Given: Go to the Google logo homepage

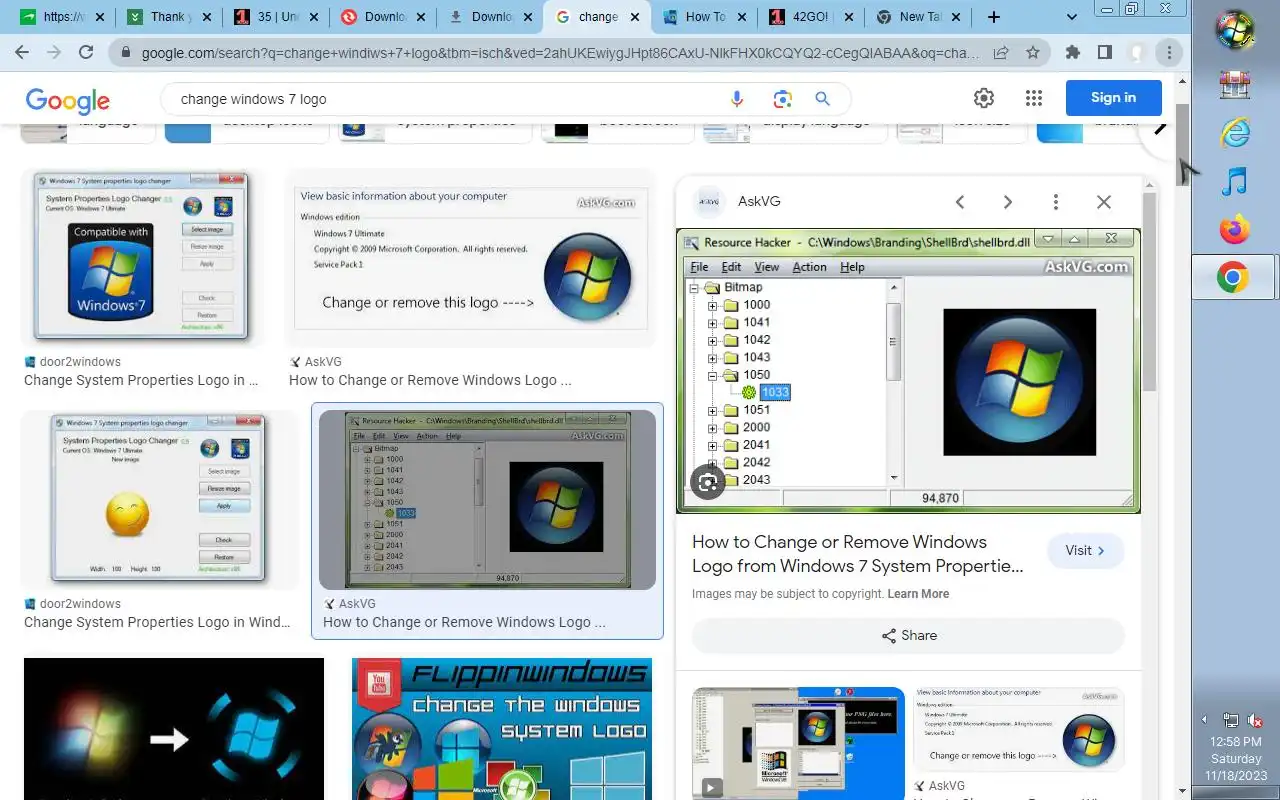Looking at the screenshot, I should (68, 100).
